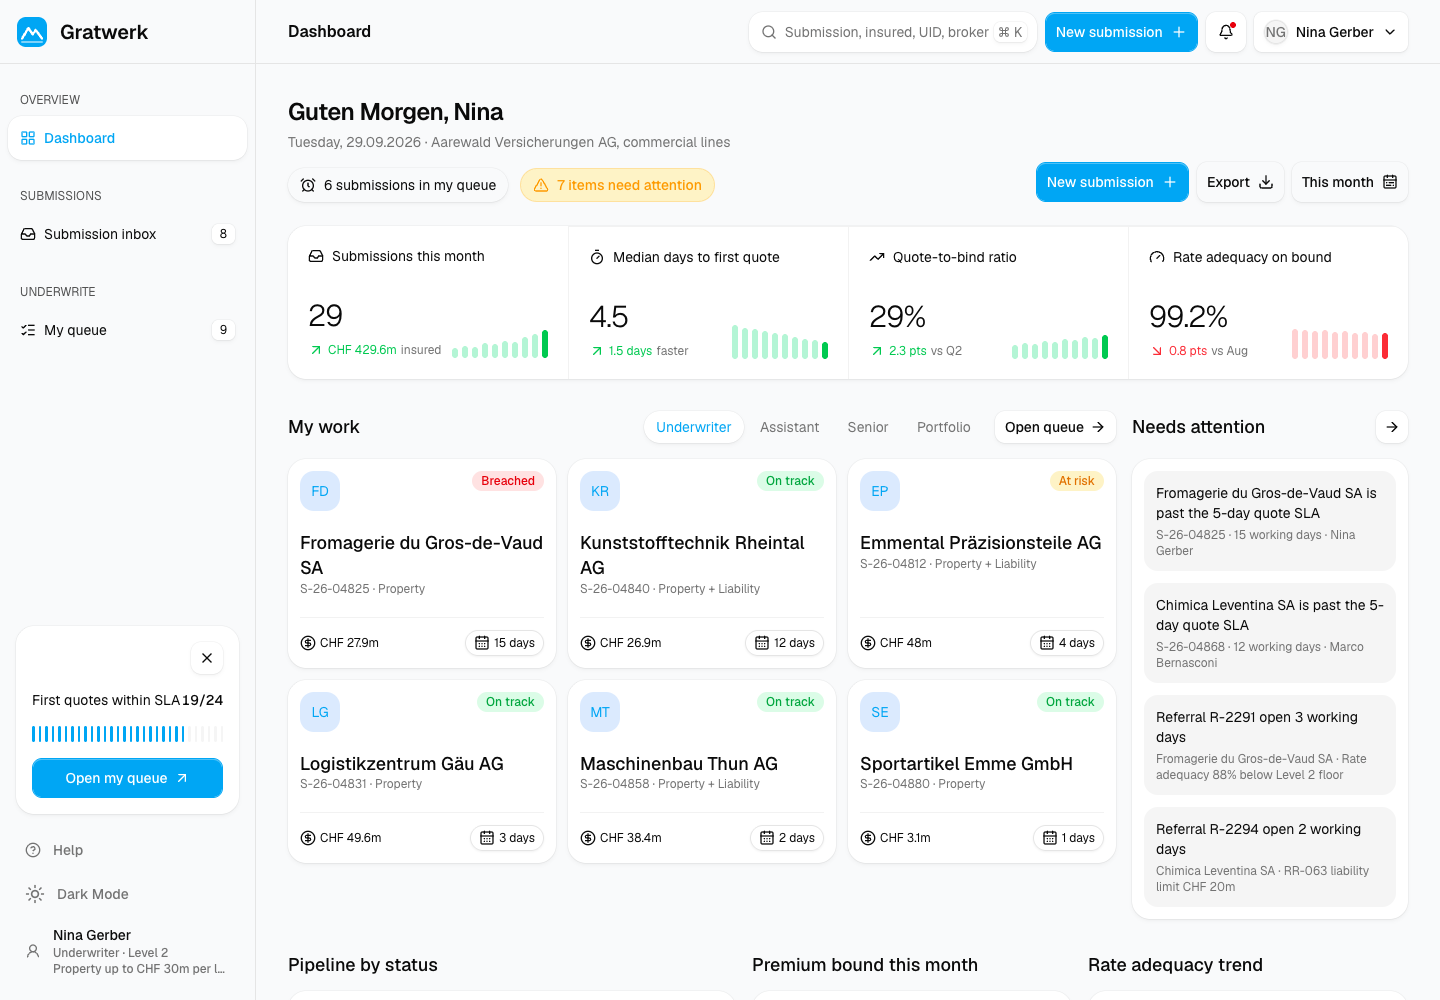Click the warning triangle icon in attention pill
The image size is (1440, 1000).
541,185
